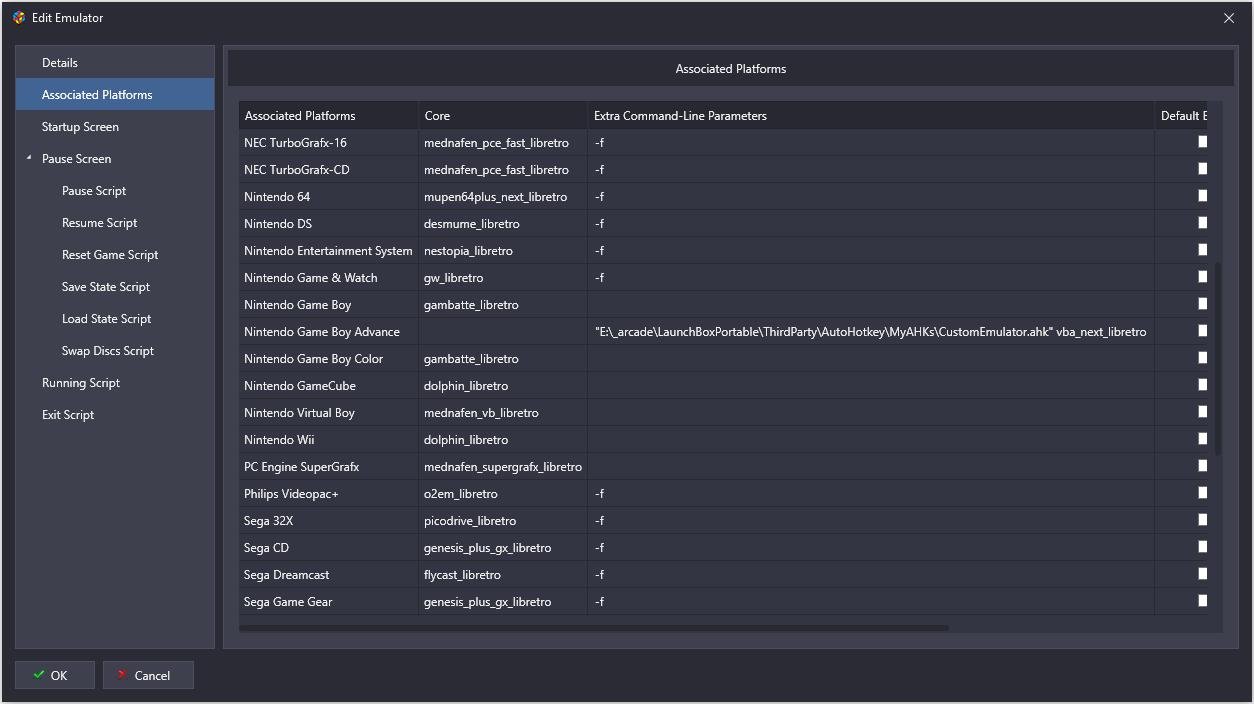Select the desmume_libretro core cell

point(503,223)
